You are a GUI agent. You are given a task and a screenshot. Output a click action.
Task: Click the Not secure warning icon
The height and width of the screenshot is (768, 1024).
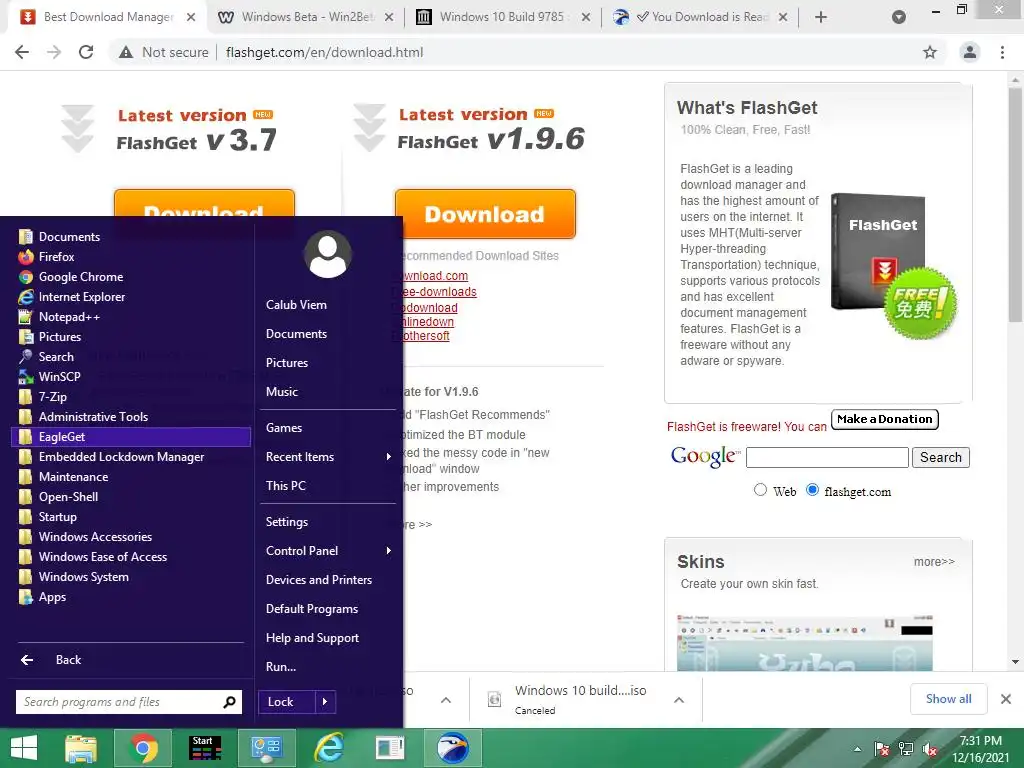coord(126,52)
